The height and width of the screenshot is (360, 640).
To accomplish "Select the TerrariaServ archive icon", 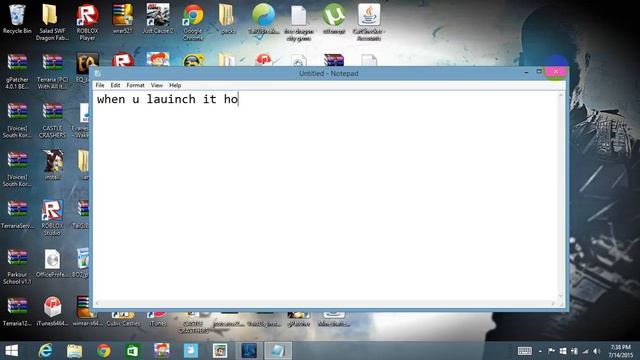I will point(17,214).
